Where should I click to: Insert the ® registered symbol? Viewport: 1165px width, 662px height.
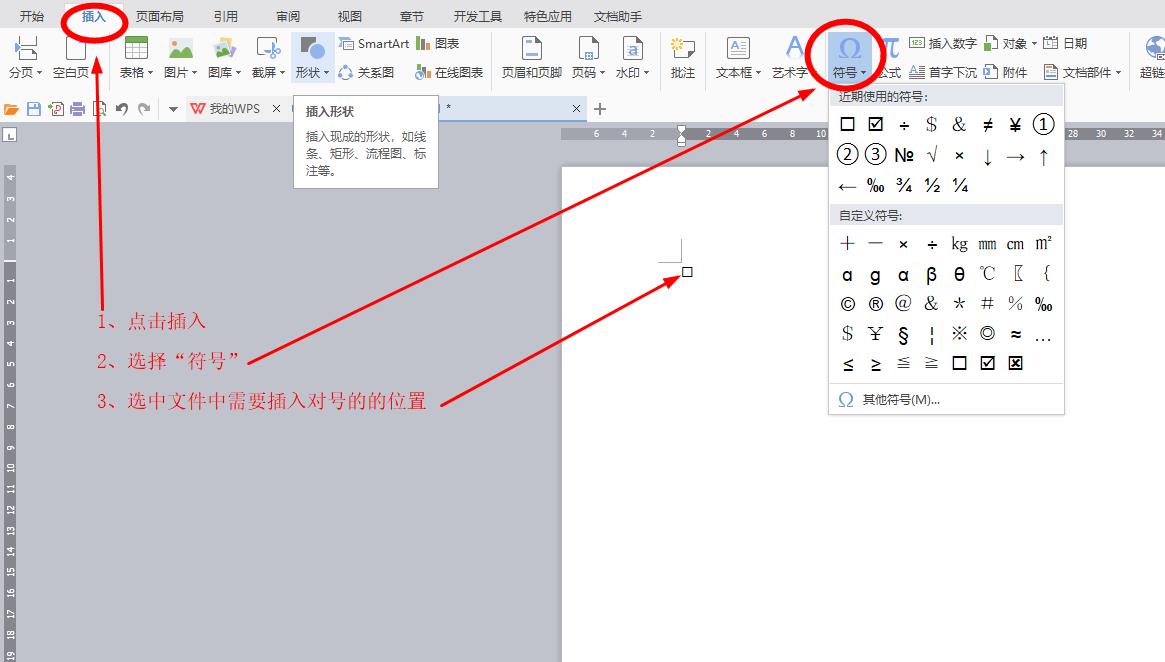pyautogui.click(x=875, y=304)
